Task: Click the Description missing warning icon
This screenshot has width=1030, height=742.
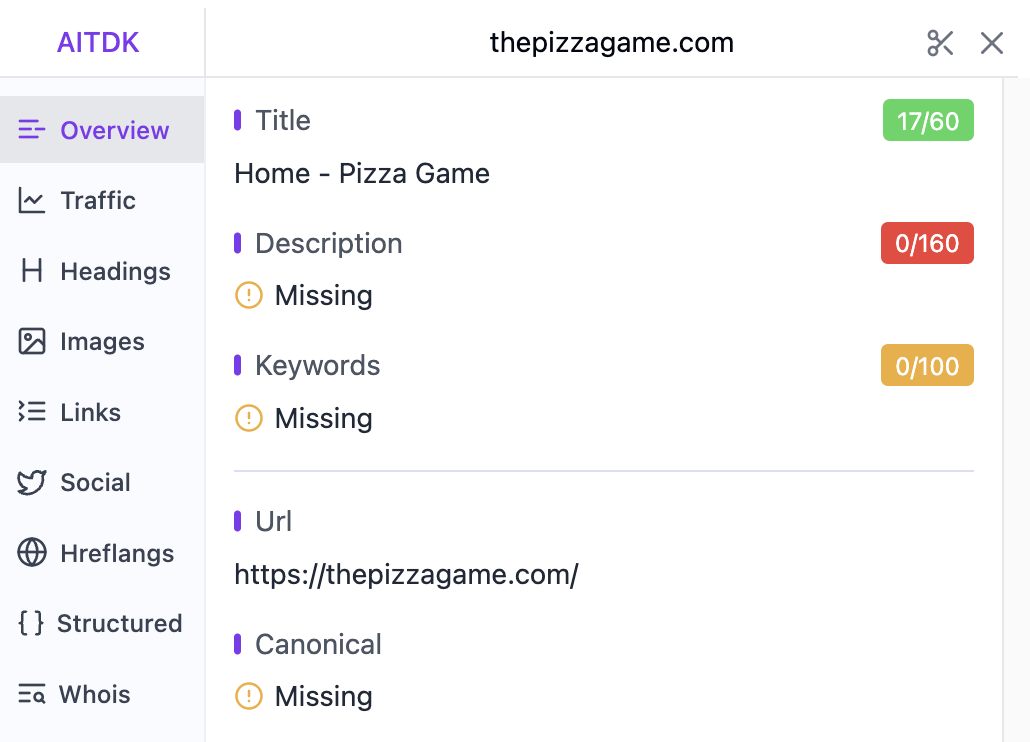Action: (x=248, y=296)
